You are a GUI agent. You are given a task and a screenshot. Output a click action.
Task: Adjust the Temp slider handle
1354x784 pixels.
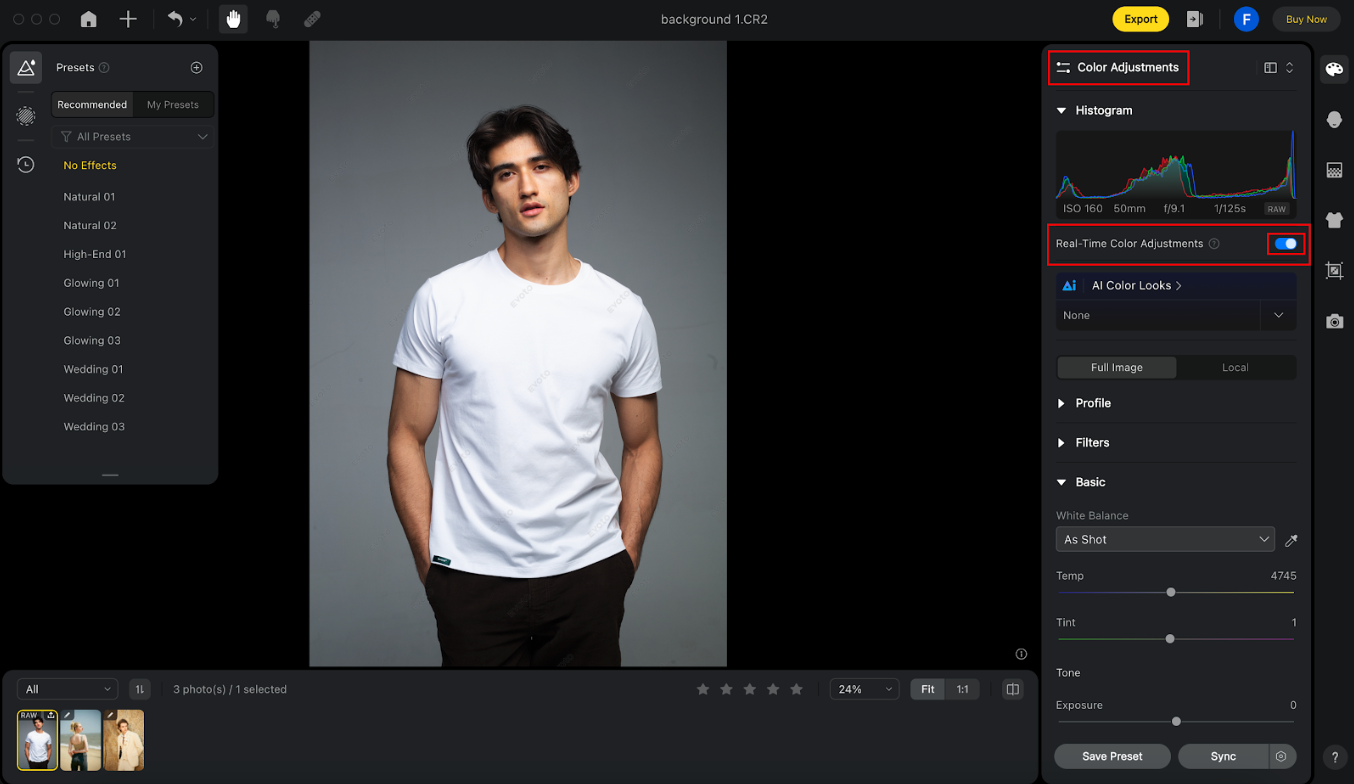(x=1171, y=592)
